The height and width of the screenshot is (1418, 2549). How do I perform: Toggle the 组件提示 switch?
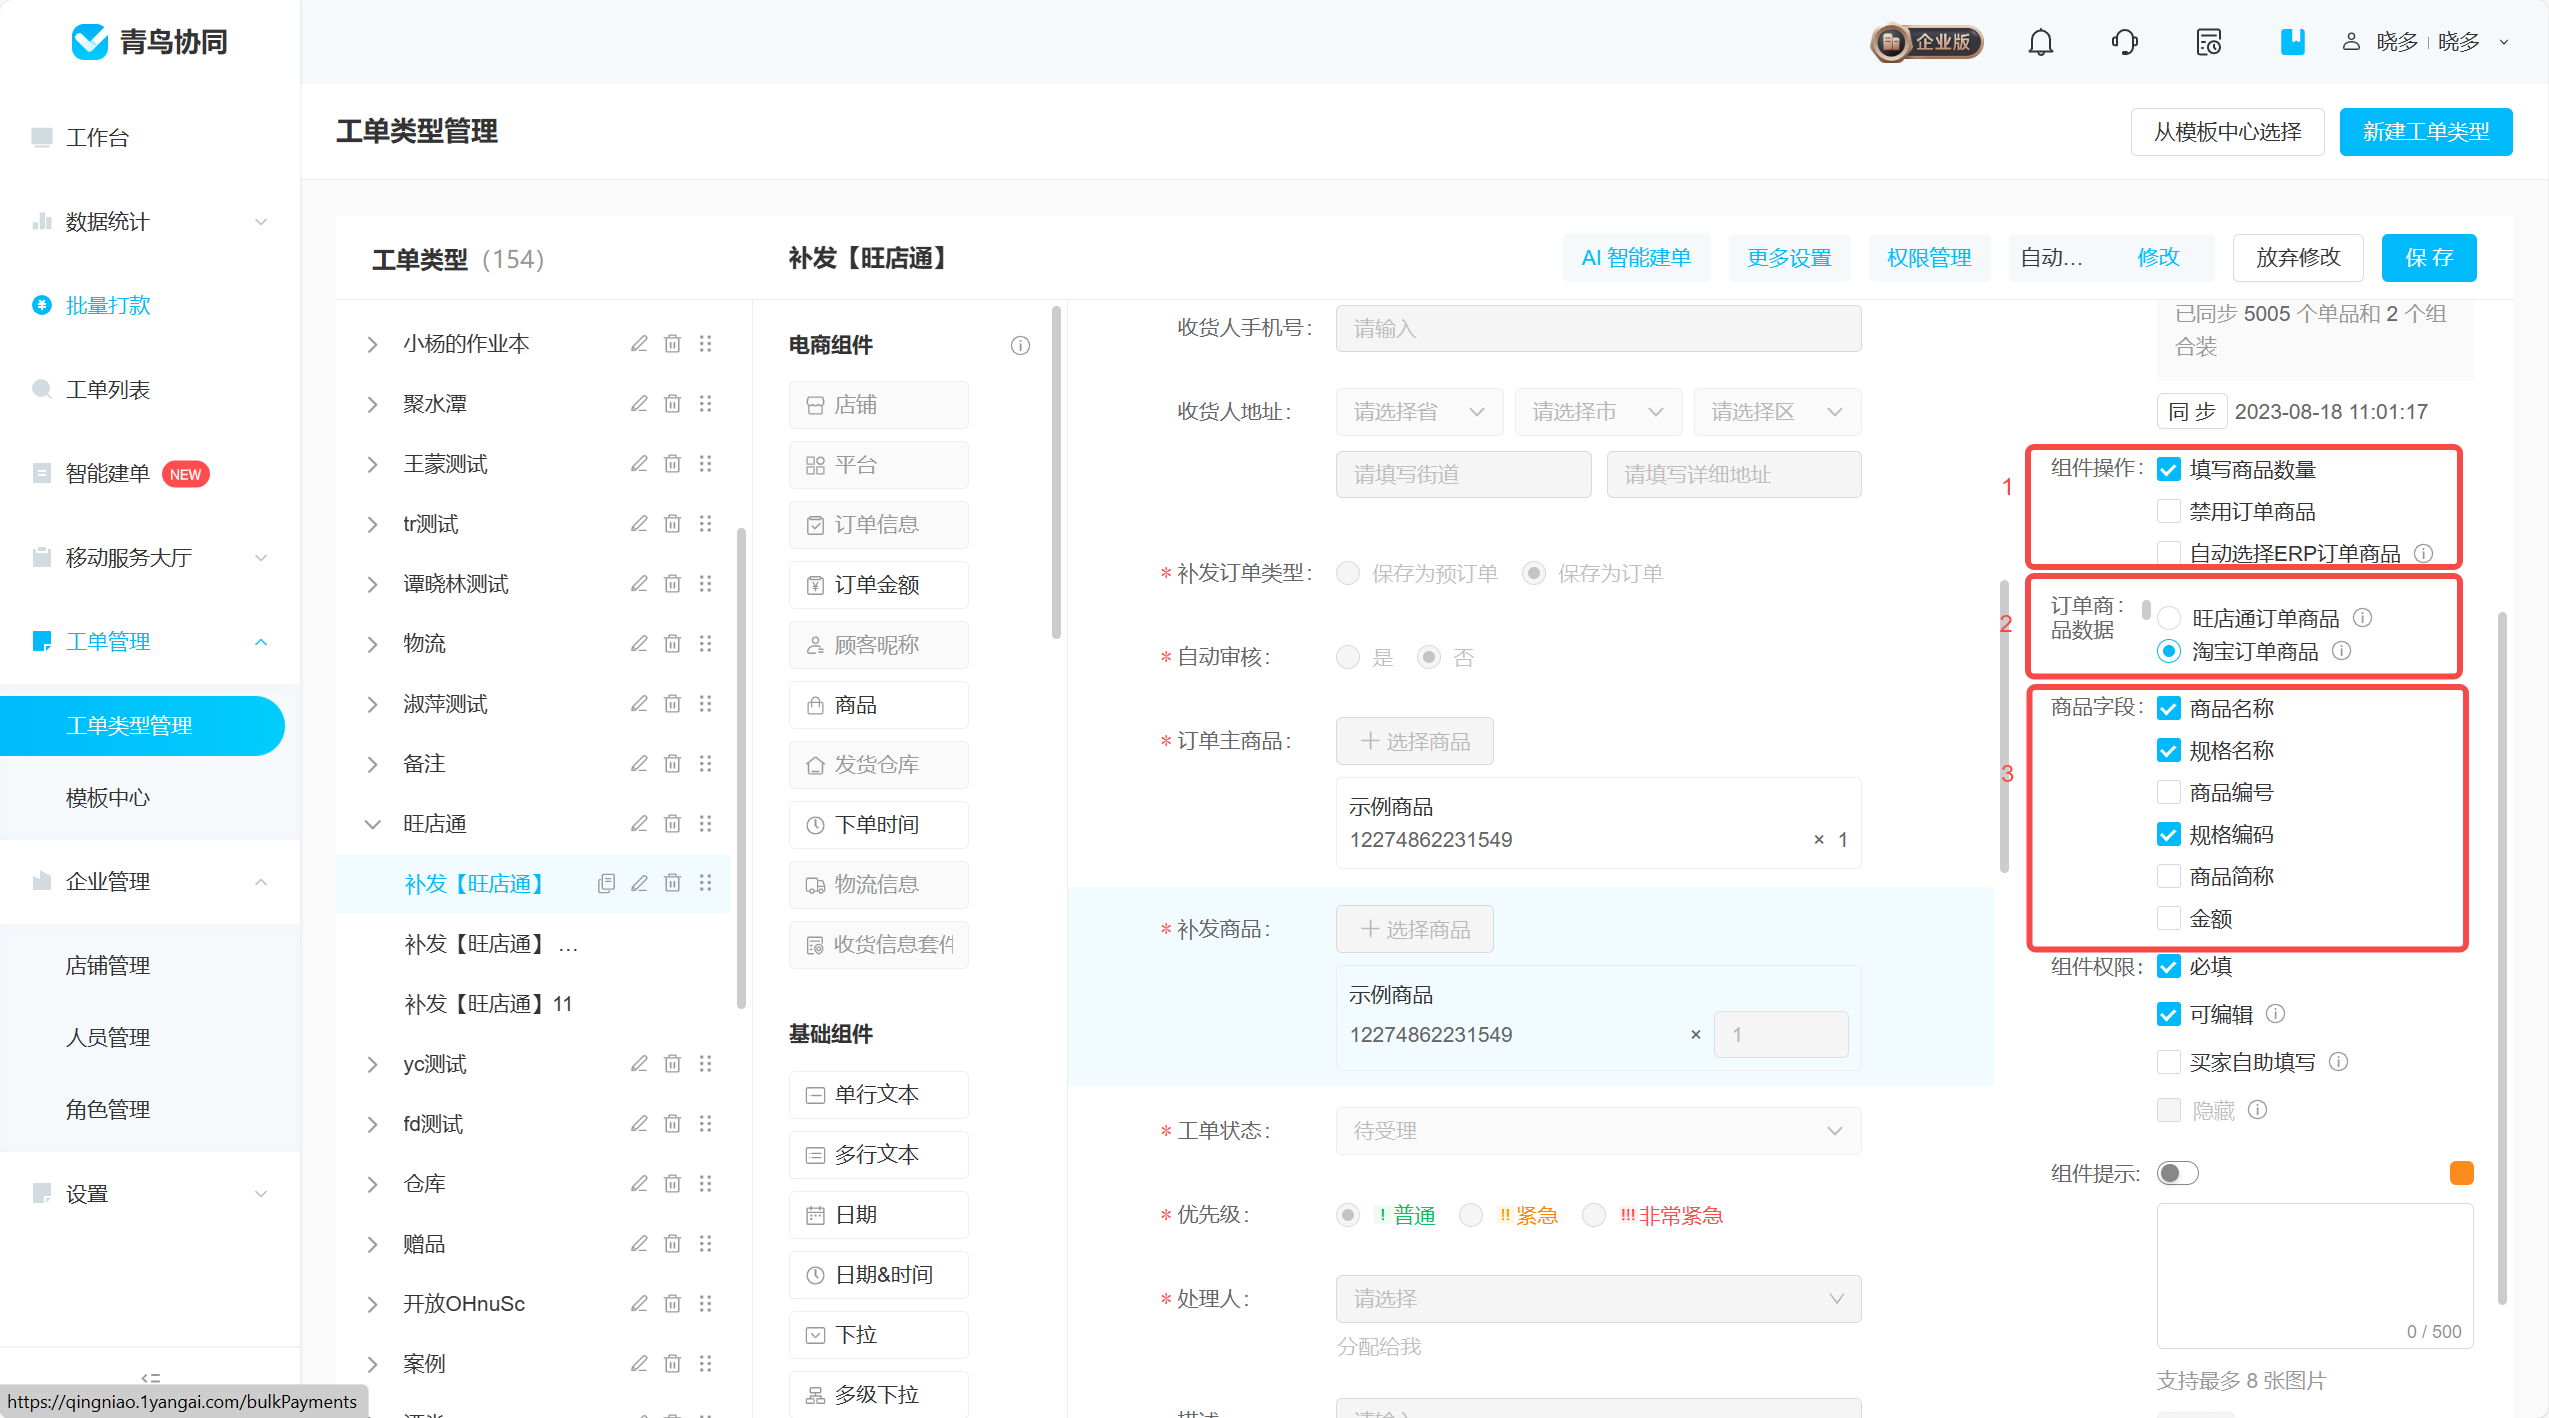point(2177,1173)
